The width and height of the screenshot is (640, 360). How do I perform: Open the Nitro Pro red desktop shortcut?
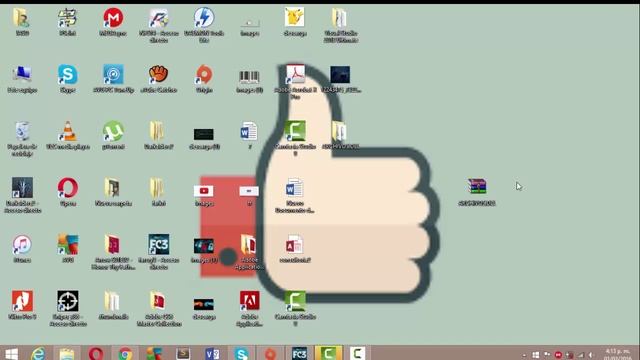pos(22,302)
